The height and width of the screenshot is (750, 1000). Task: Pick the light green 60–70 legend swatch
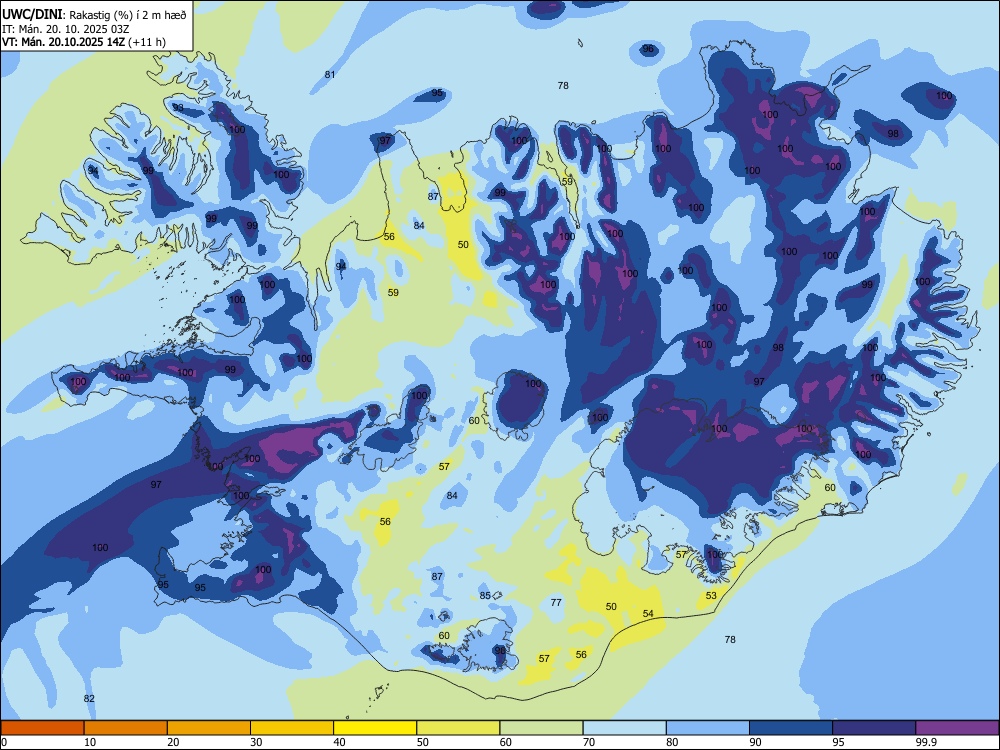click(541, 728)
